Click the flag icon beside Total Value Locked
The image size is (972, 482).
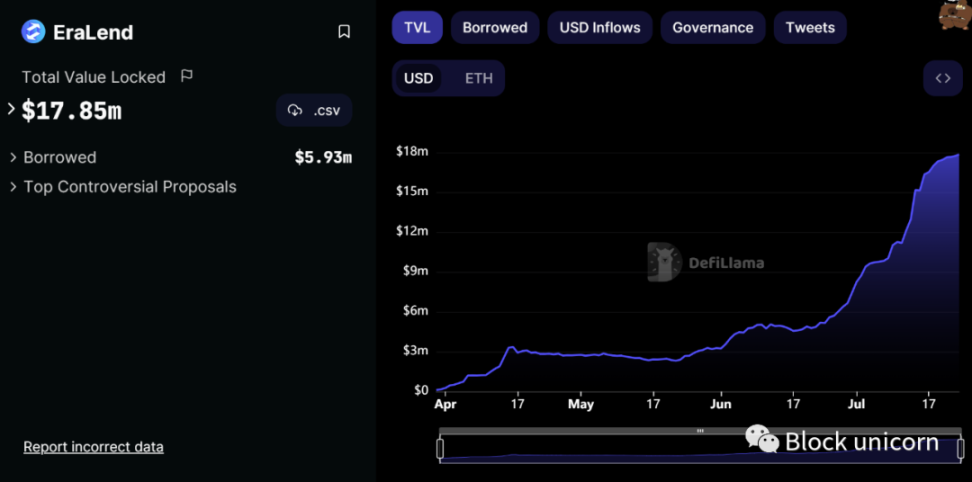[186, 76]
